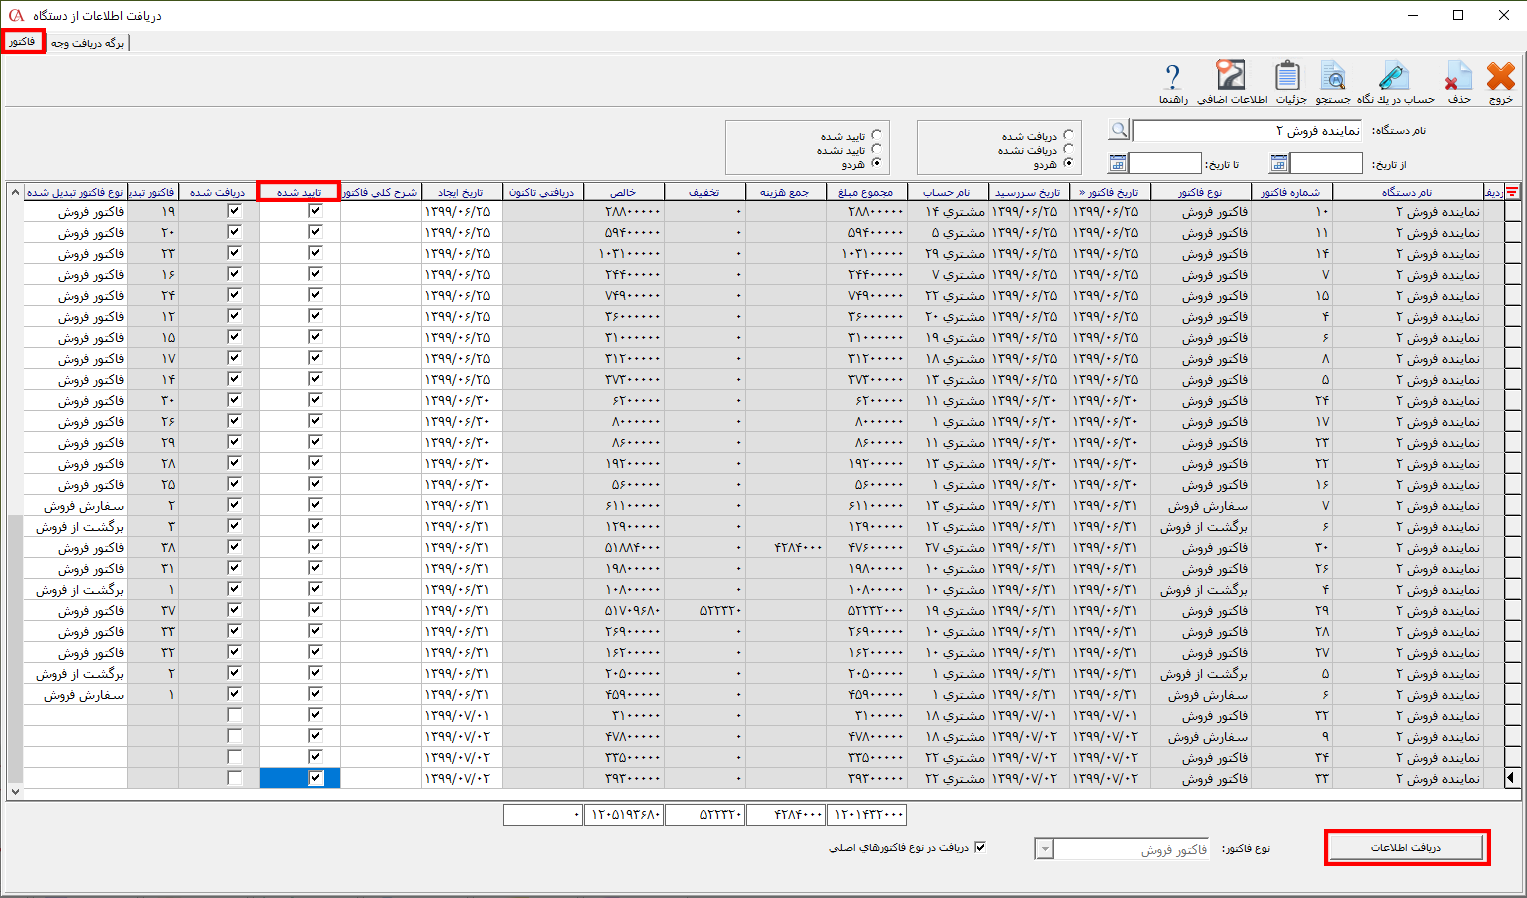
Task: Click the راهنما (Help) question mark icon
Action: [1173, 78]
